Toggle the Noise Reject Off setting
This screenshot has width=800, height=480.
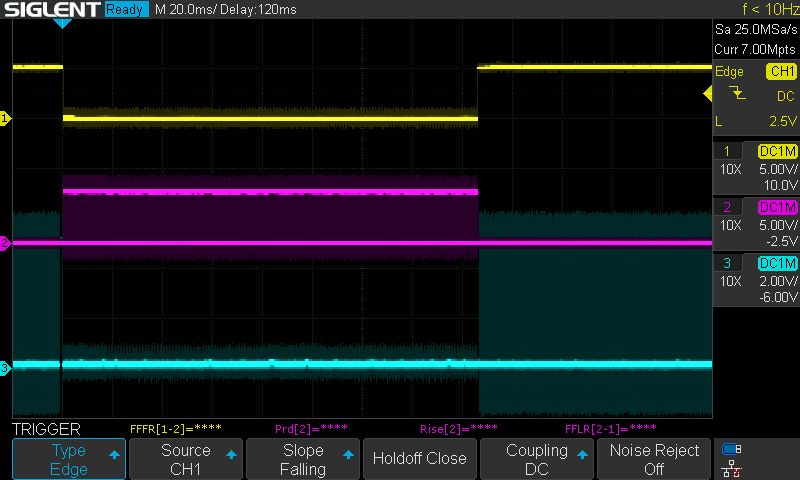pos(654,459)
